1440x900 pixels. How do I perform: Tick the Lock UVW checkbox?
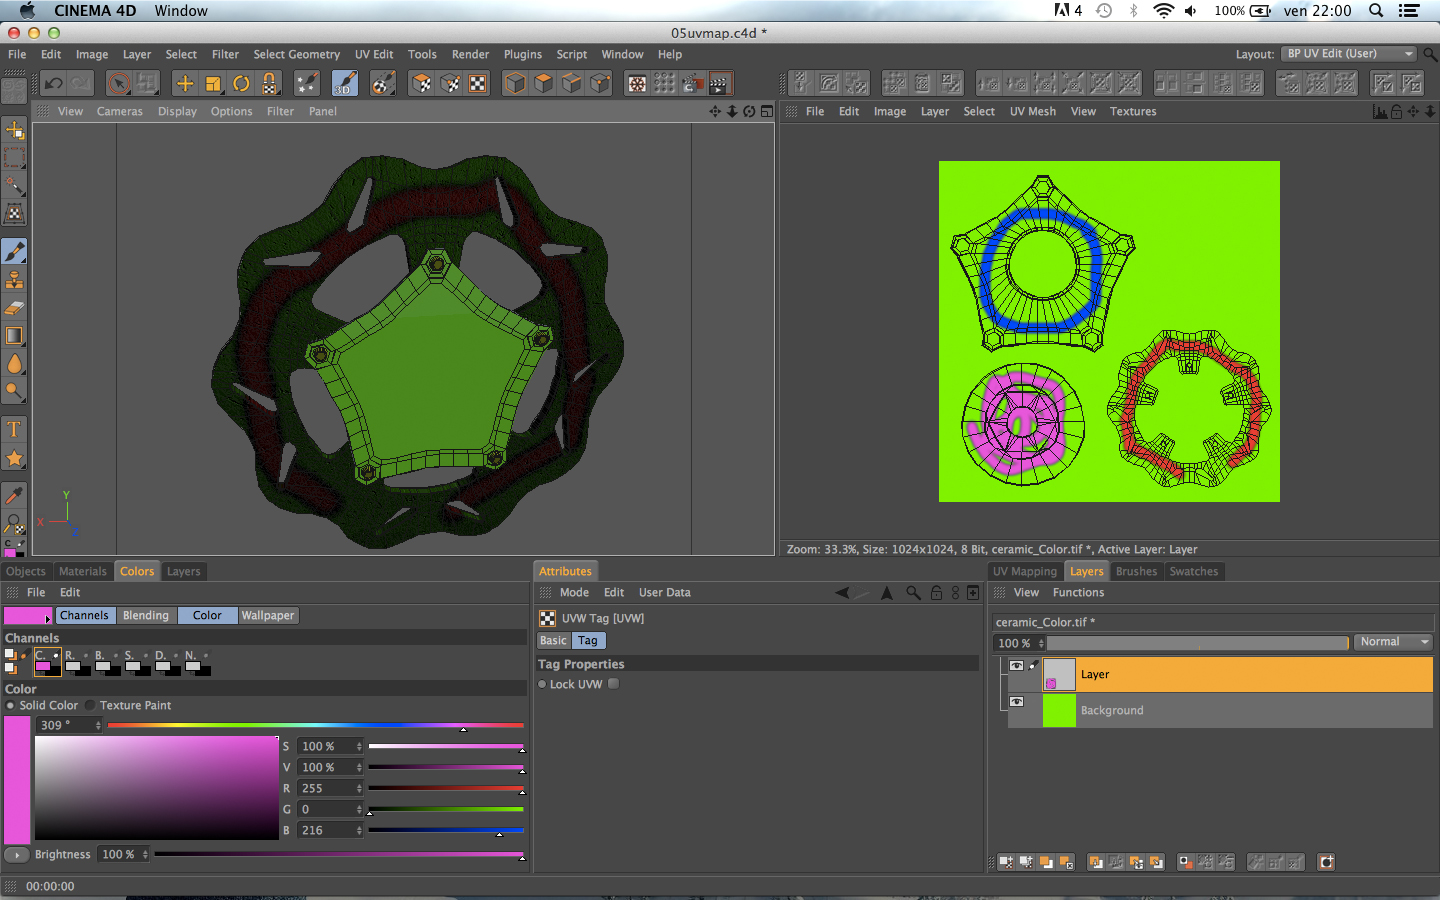(614, 684)
